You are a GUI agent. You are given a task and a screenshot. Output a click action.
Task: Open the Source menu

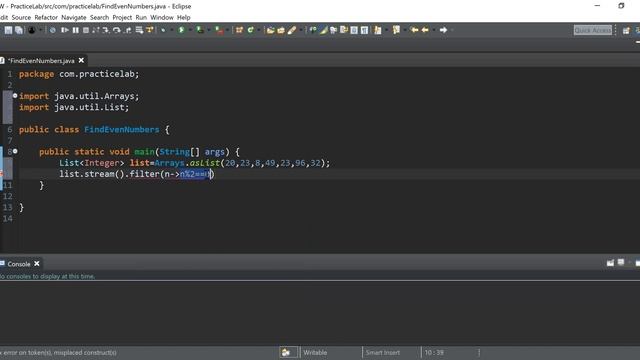tap(21, 18)
